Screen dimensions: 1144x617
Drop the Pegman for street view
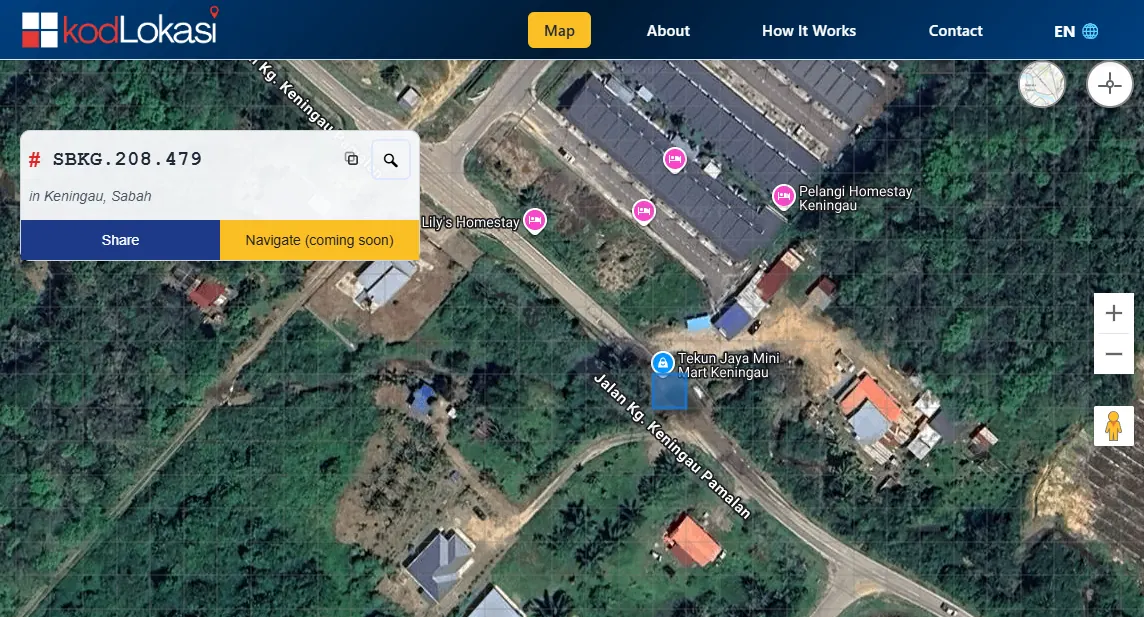(1113, 426)
